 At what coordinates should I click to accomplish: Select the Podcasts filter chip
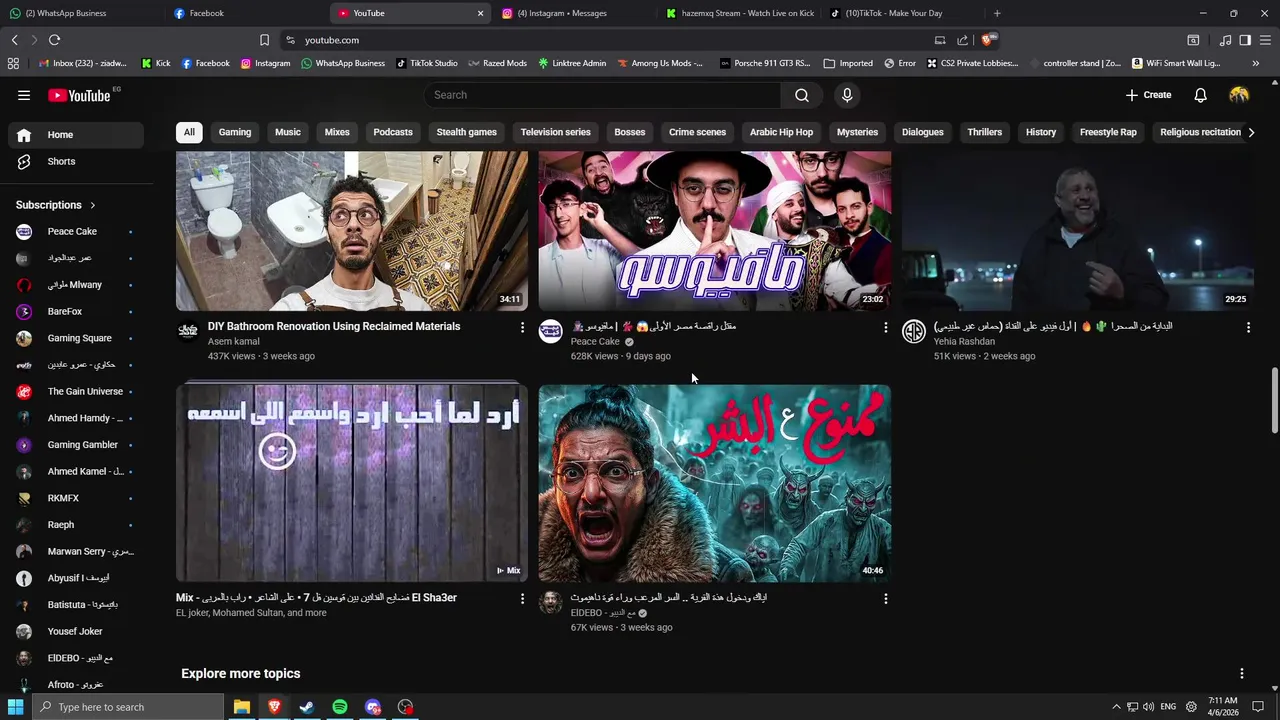coord(393,132)
